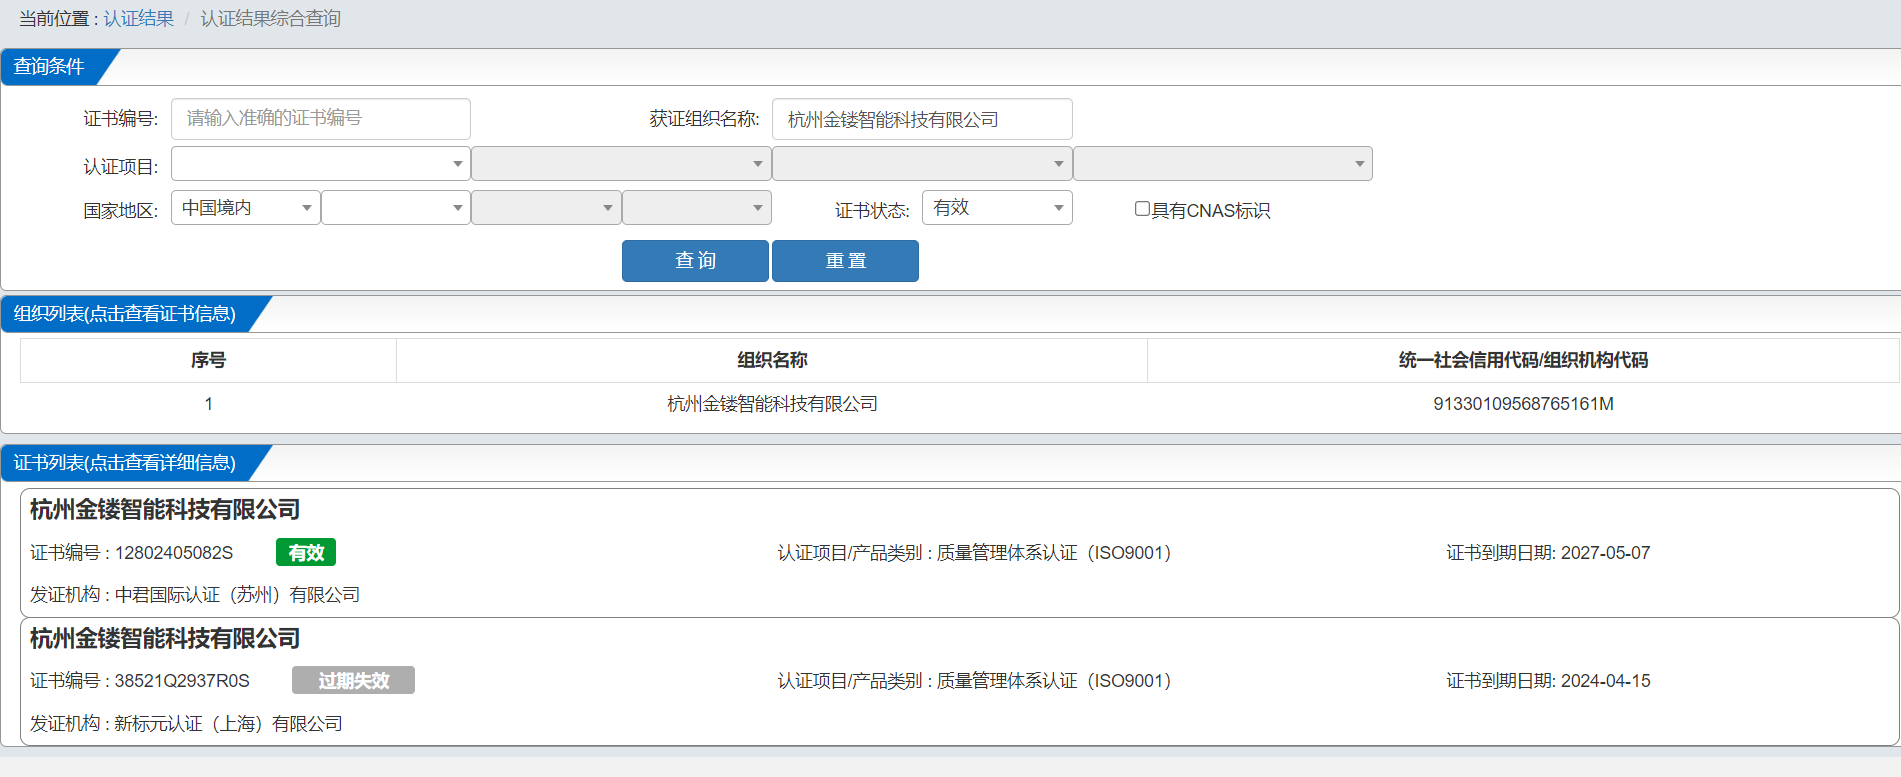Click the 统一社会信用代码/组织机构代码 column header
Screen dimensions: 1901x777
[1523, 360]
